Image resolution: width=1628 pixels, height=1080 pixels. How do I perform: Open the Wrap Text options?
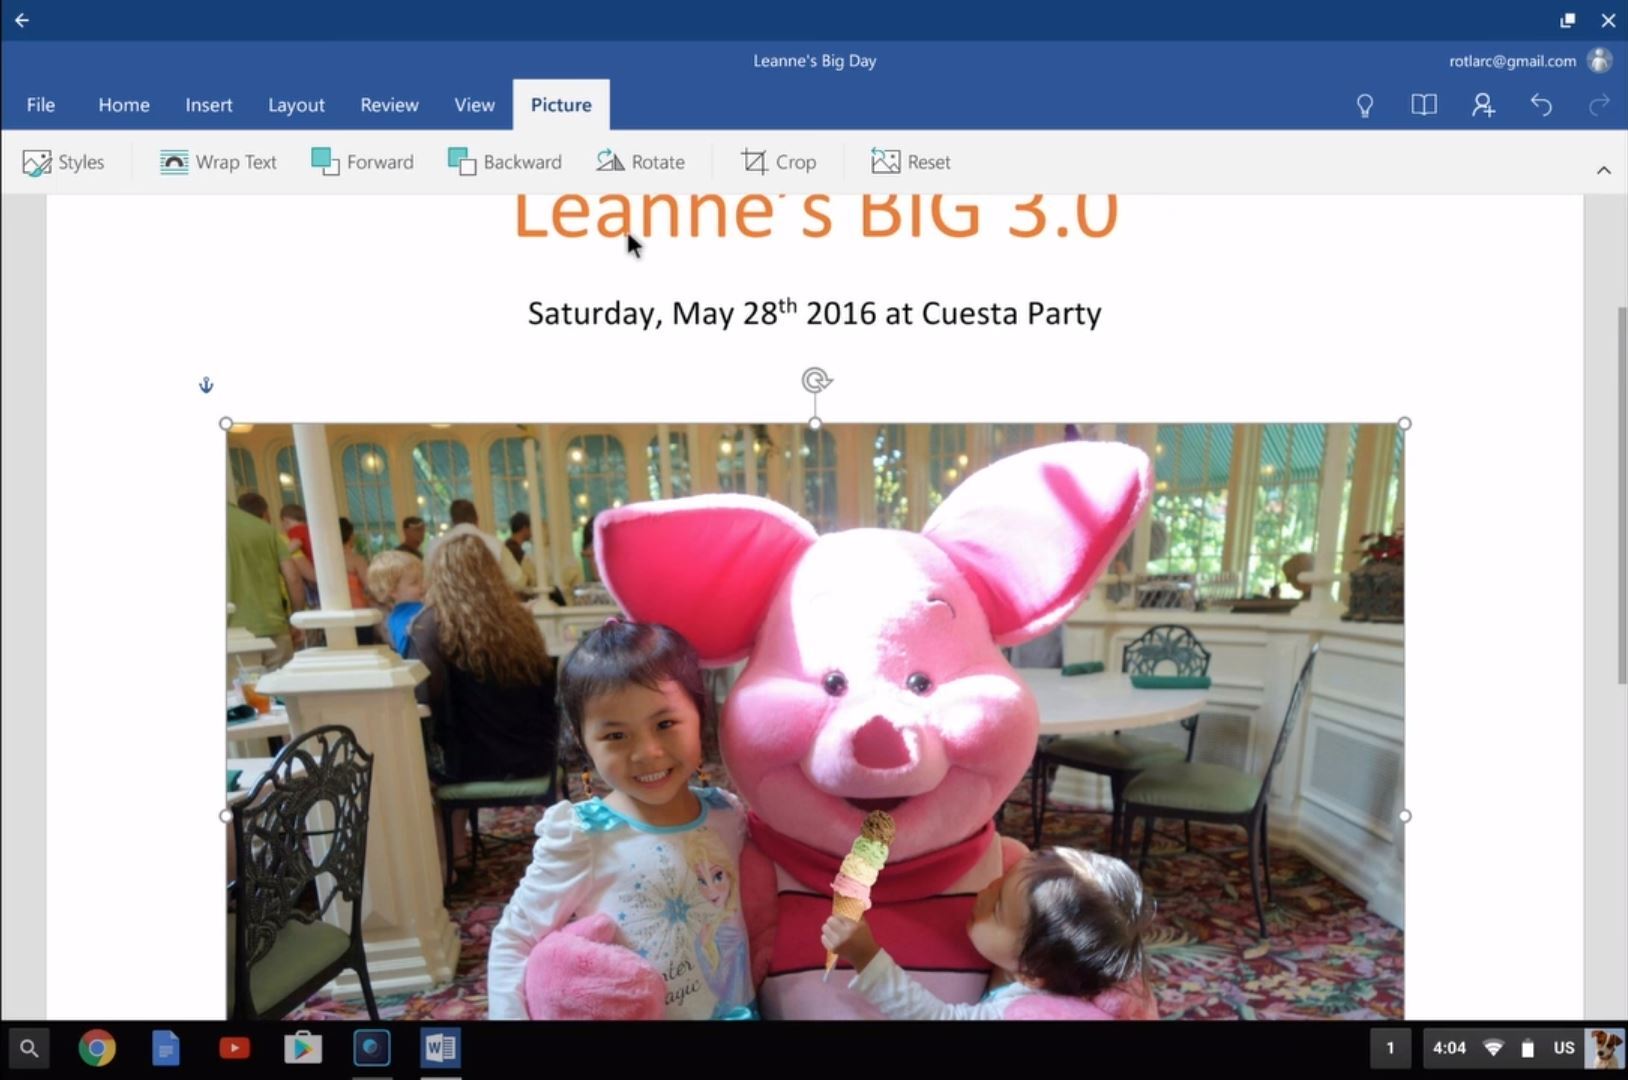[x=218, y=162]
